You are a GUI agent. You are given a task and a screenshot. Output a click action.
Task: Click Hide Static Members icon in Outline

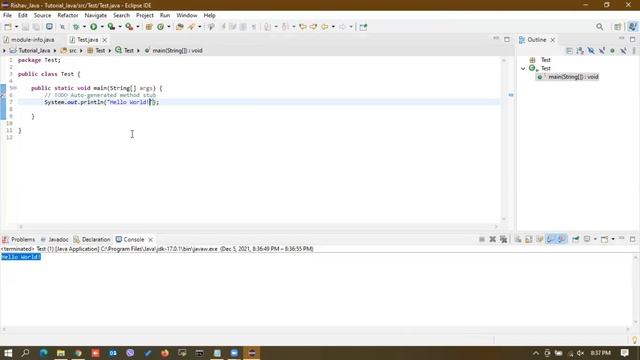[x=602, y=51]
